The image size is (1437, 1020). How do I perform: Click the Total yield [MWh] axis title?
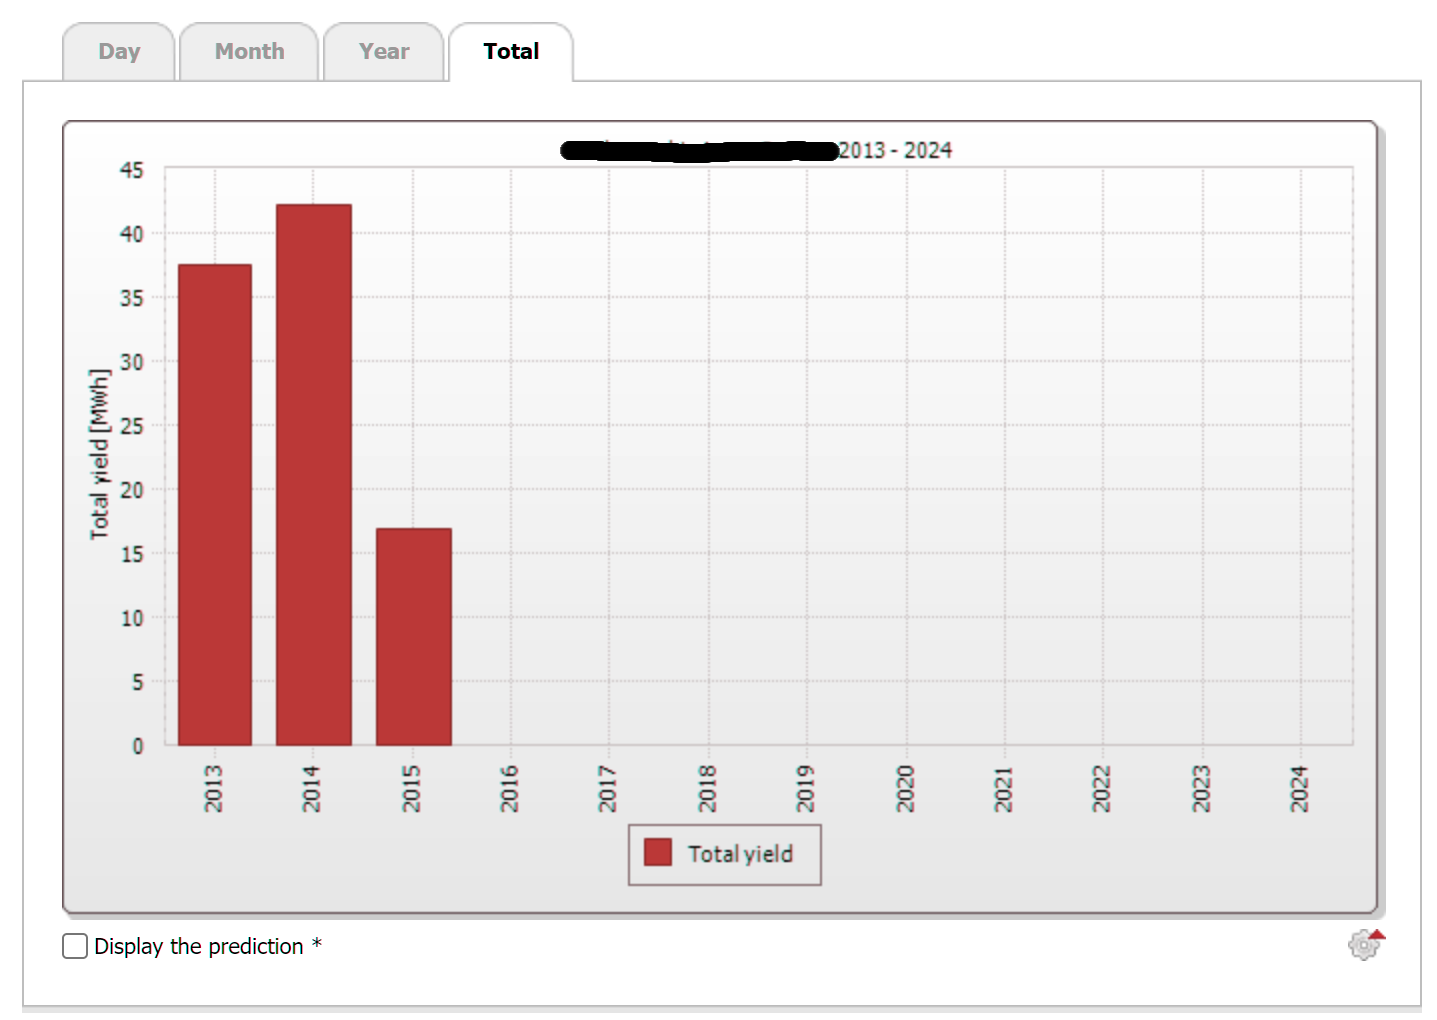(x=99, y=454)
